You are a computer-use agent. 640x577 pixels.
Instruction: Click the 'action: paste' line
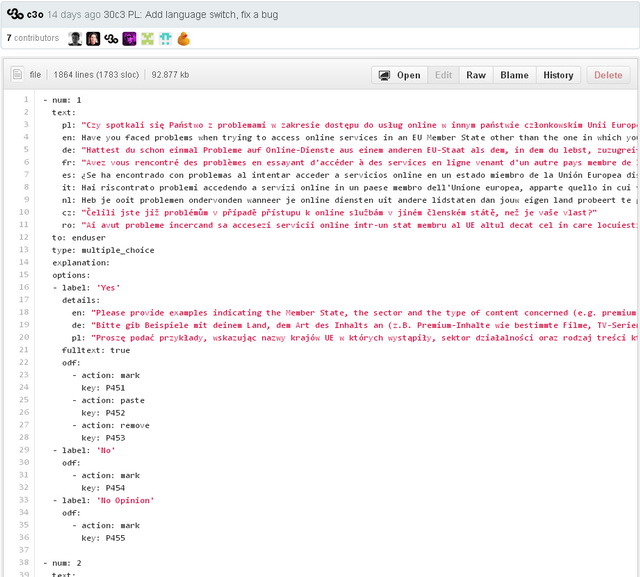(109, 400)
